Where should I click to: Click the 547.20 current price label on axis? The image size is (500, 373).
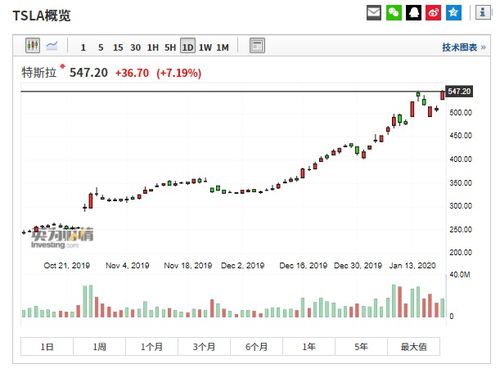[x=459, y=91]
